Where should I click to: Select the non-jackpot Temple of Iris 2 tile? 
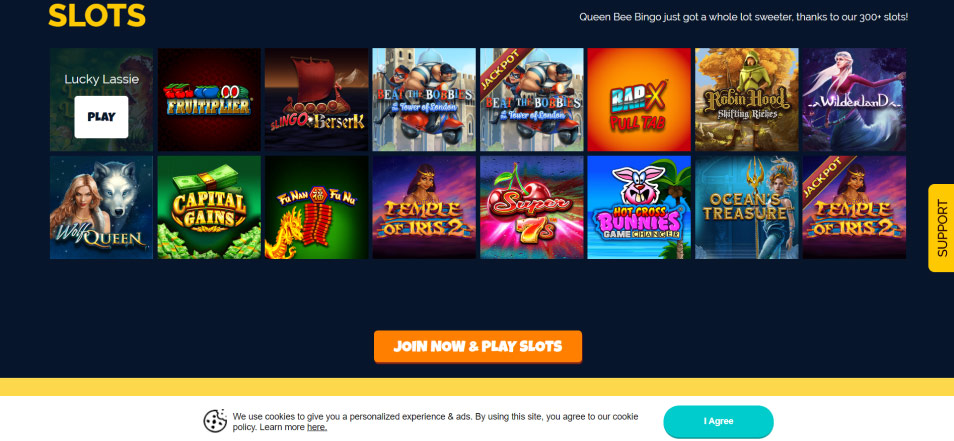coord(424,207)
